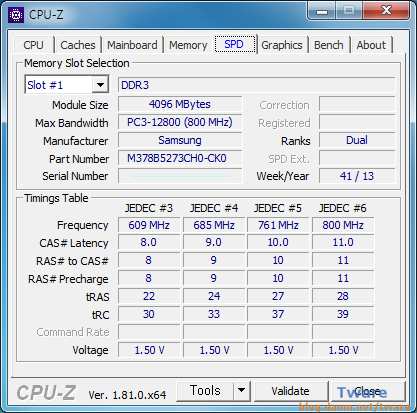Click CAS# Latency value 9.0
Viewport: 417px width, 413px height.
pos(214,242)
